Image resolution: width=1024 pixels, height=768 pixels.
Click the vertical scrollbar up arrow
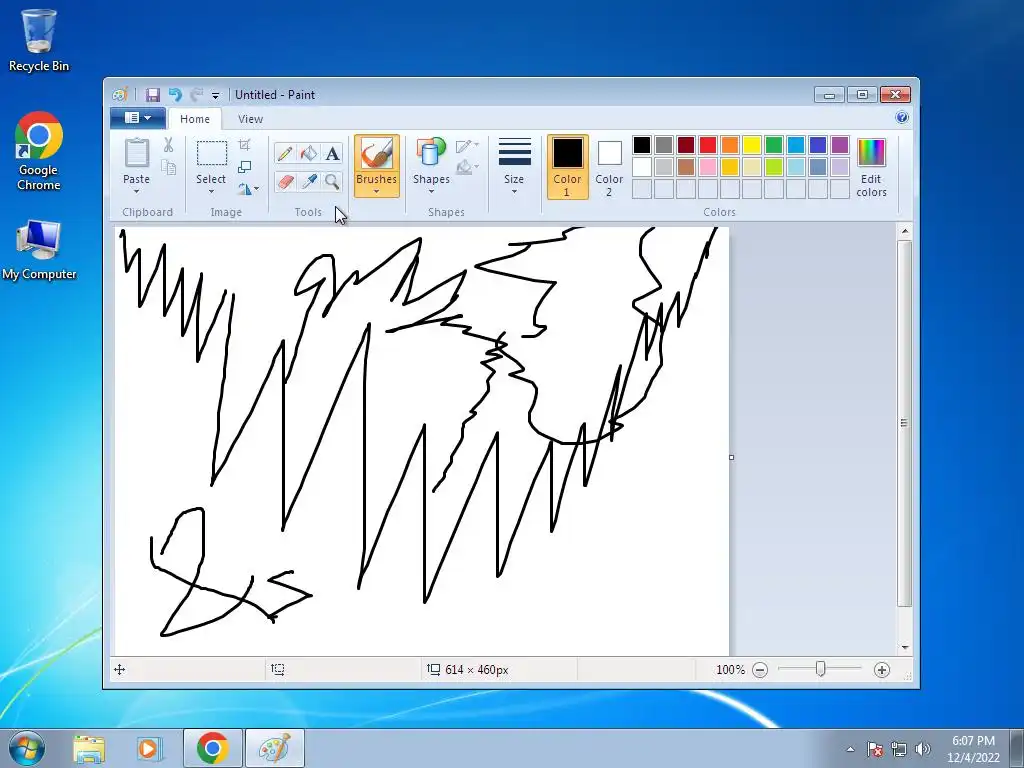coord(904,231)
